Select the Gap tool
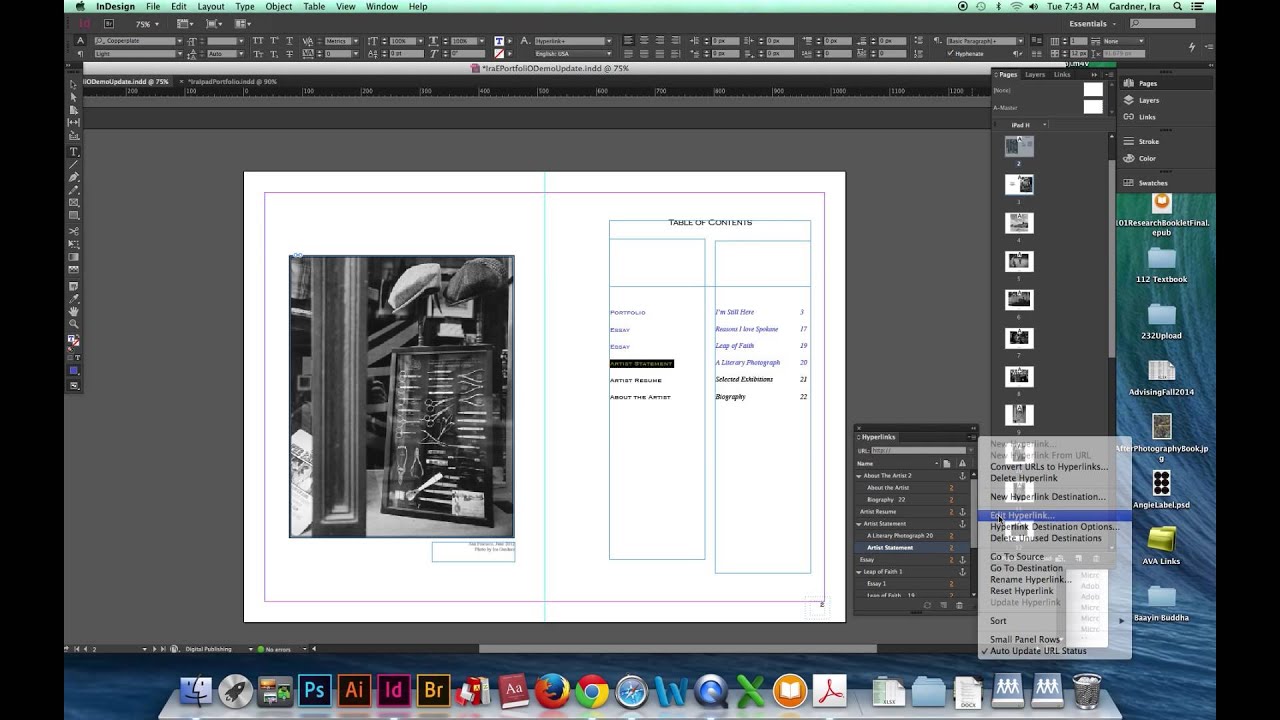1280x720 pixels. click(x=74, y=122)
